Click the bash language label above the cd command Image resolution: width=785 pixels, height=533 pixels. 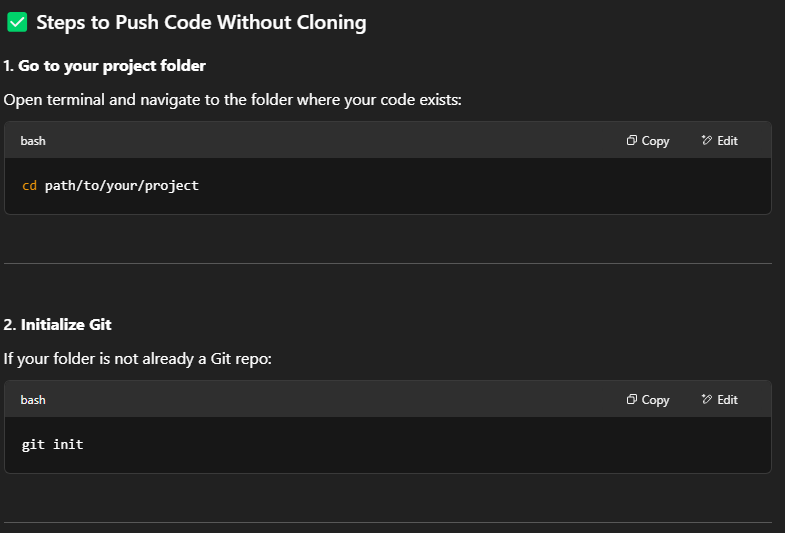tap(33, 141)
